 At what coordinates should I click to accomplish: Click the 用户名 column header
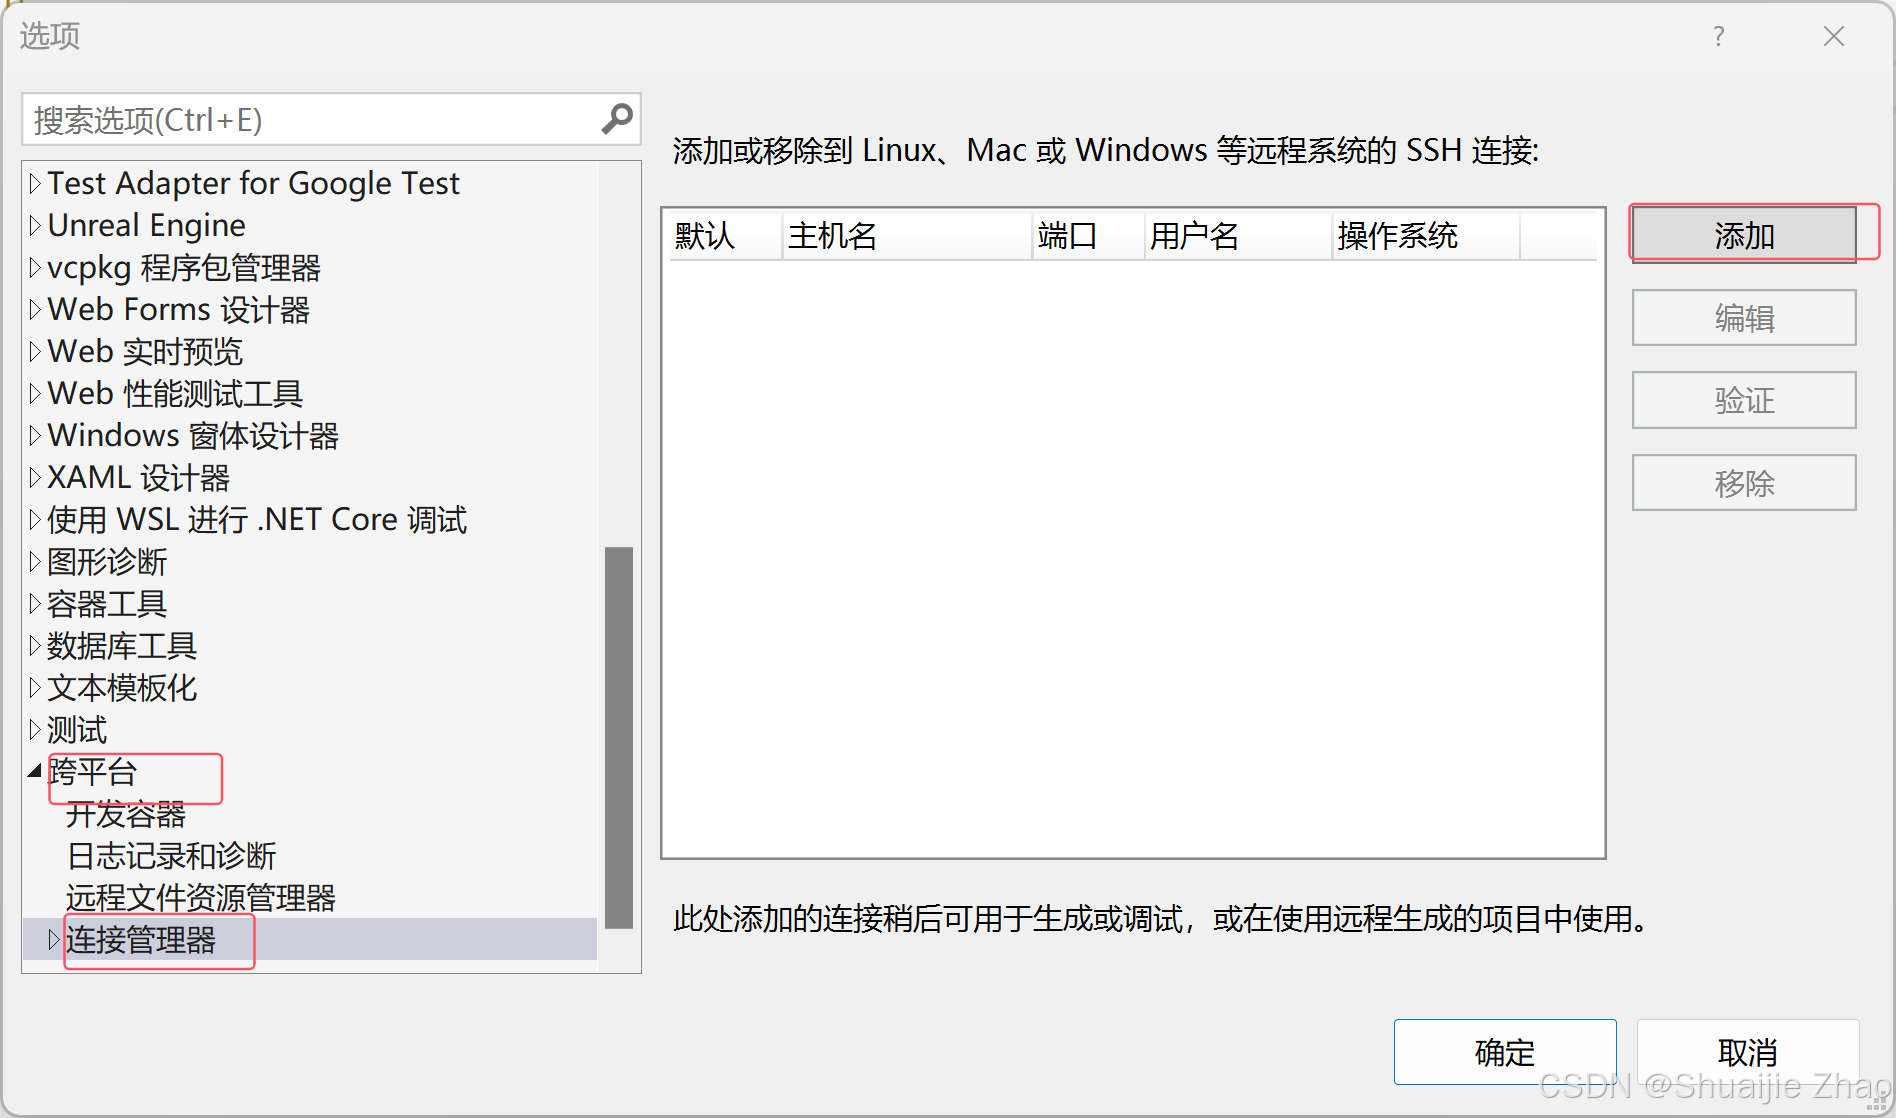1239,236
